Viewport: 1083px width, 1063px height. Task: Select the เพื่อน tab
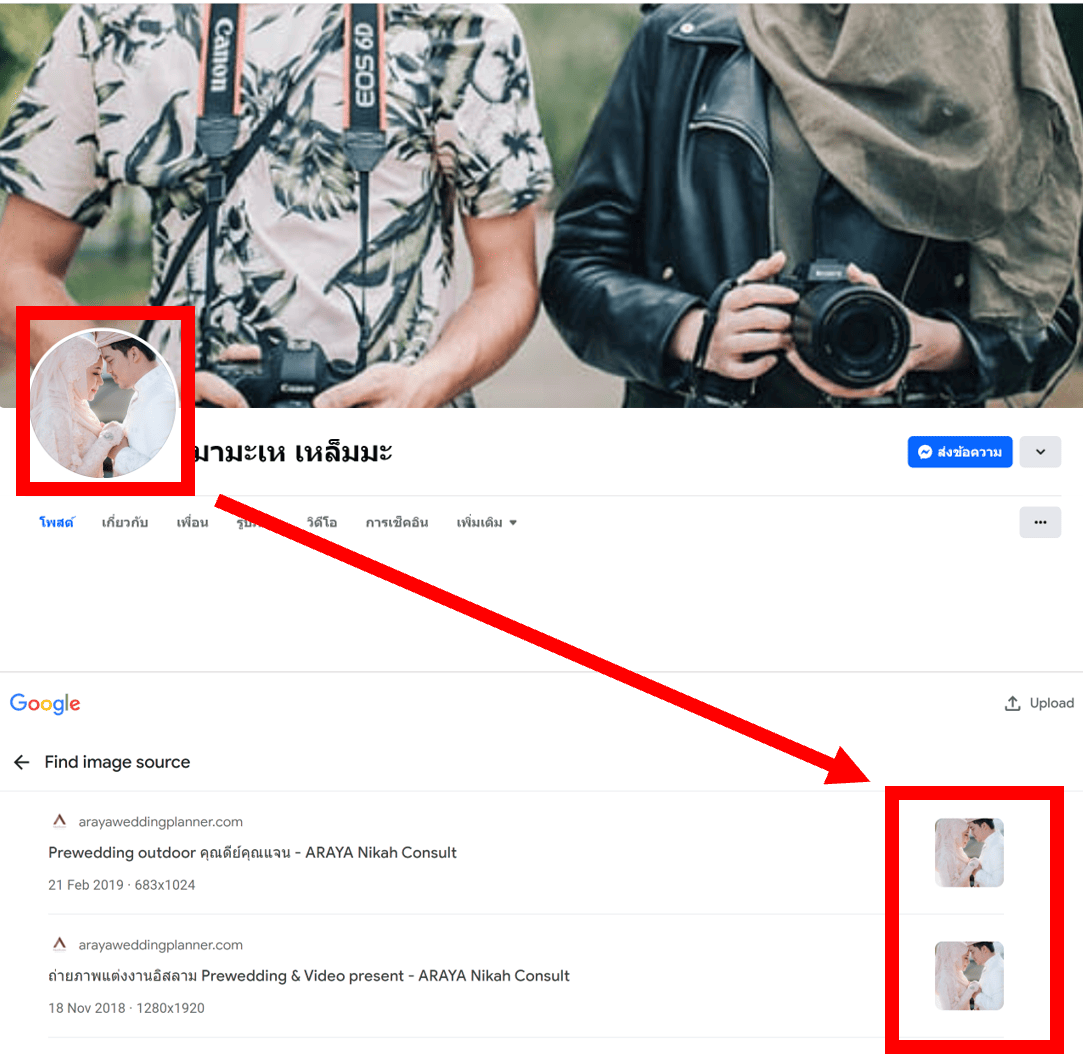[x=192, y=523]
